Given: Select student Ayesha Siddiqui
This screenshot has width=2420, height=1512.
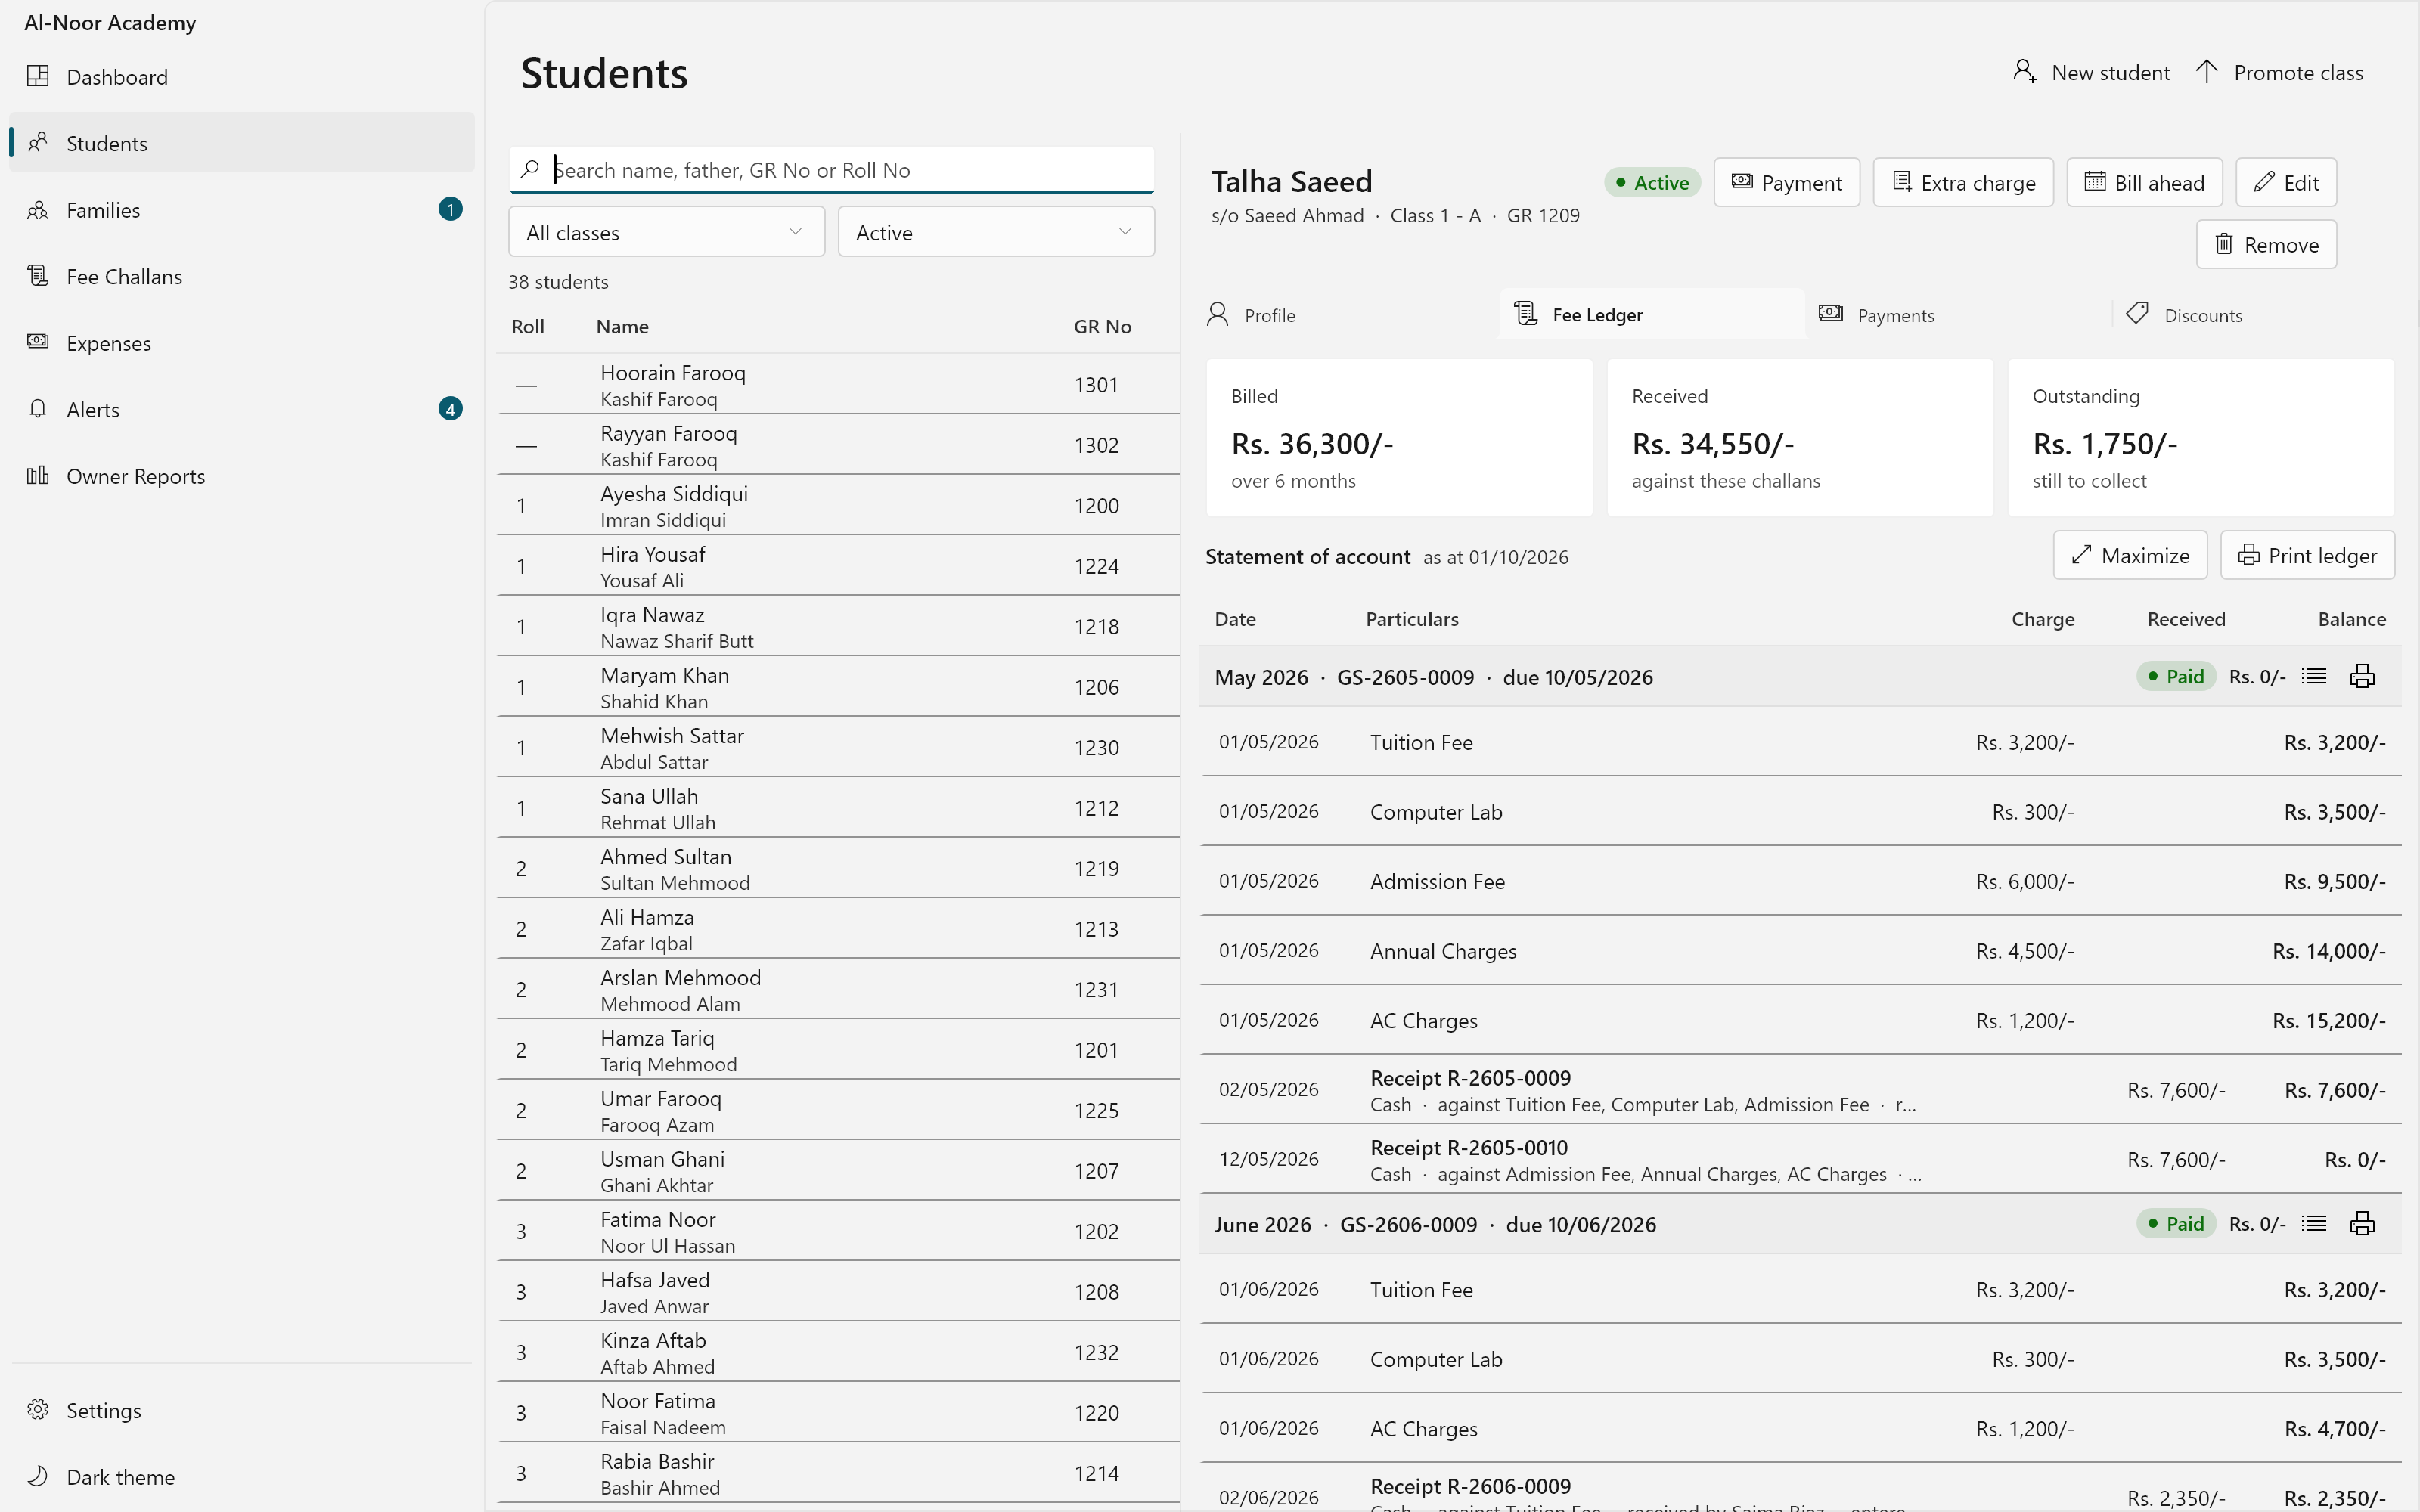Looking at the screenshot, I should click(838, 505).
